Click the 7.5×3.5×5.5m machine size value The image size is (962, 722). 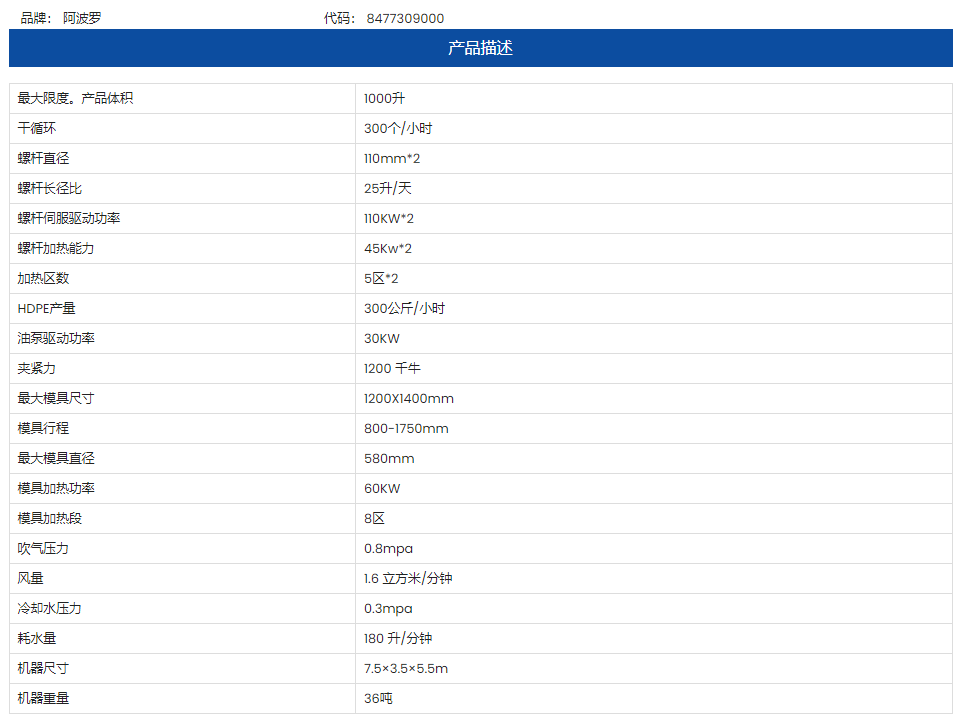[x=406, y=668]
